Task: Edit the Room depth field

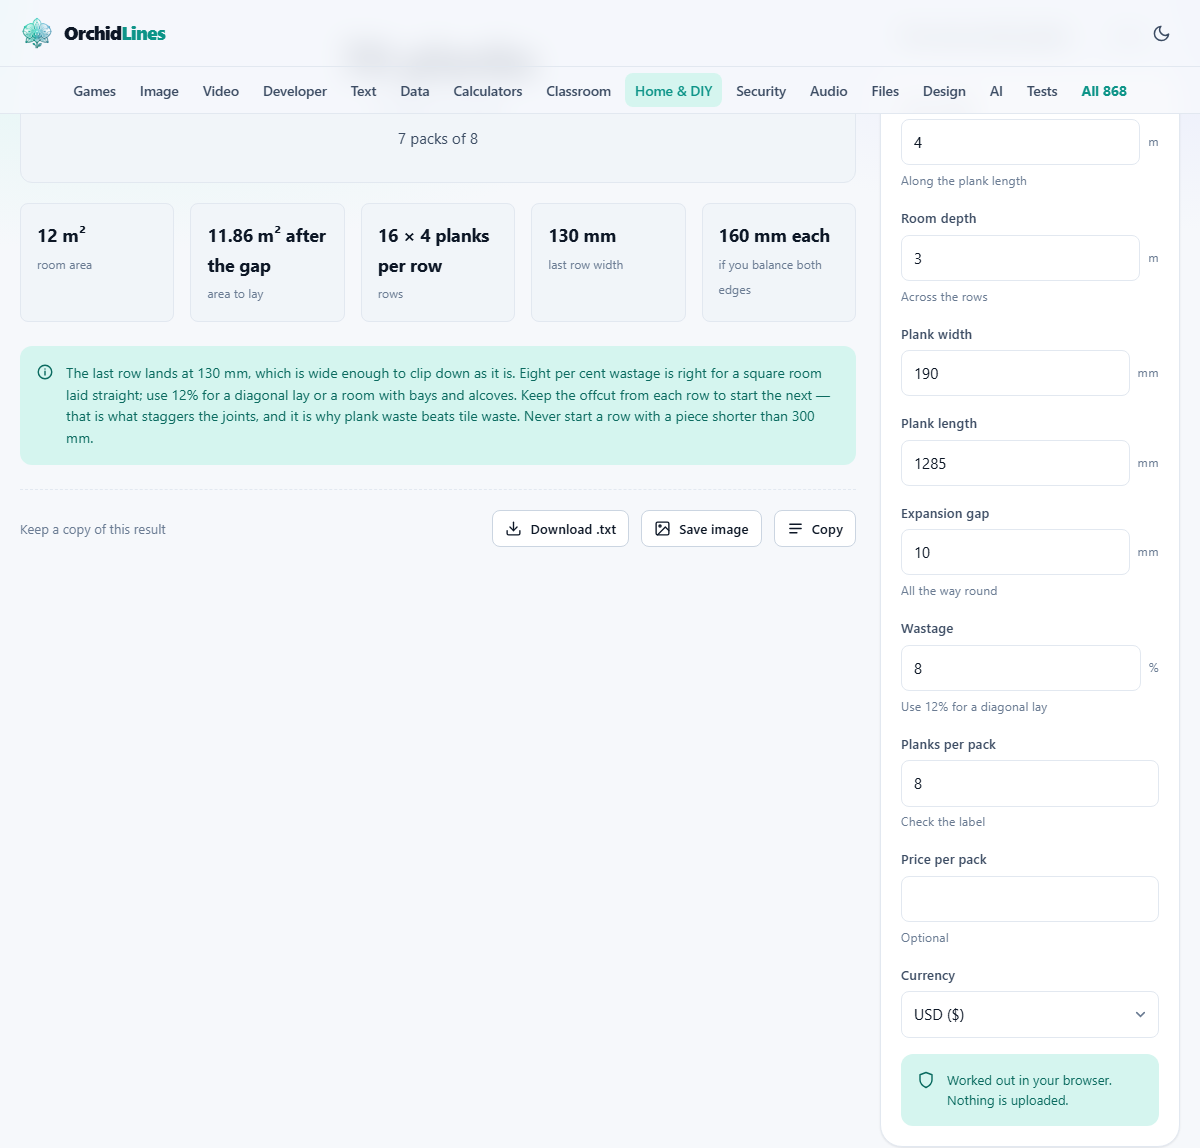Action: click(x=1020, y=258)
